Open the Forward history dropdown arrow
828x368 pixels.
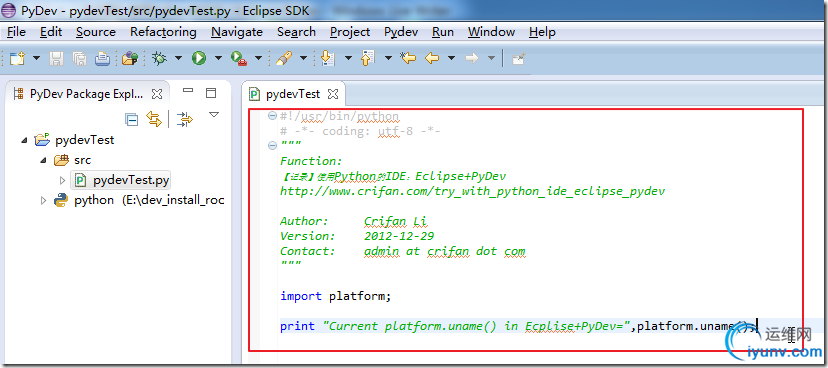click(x=491, y=59)
